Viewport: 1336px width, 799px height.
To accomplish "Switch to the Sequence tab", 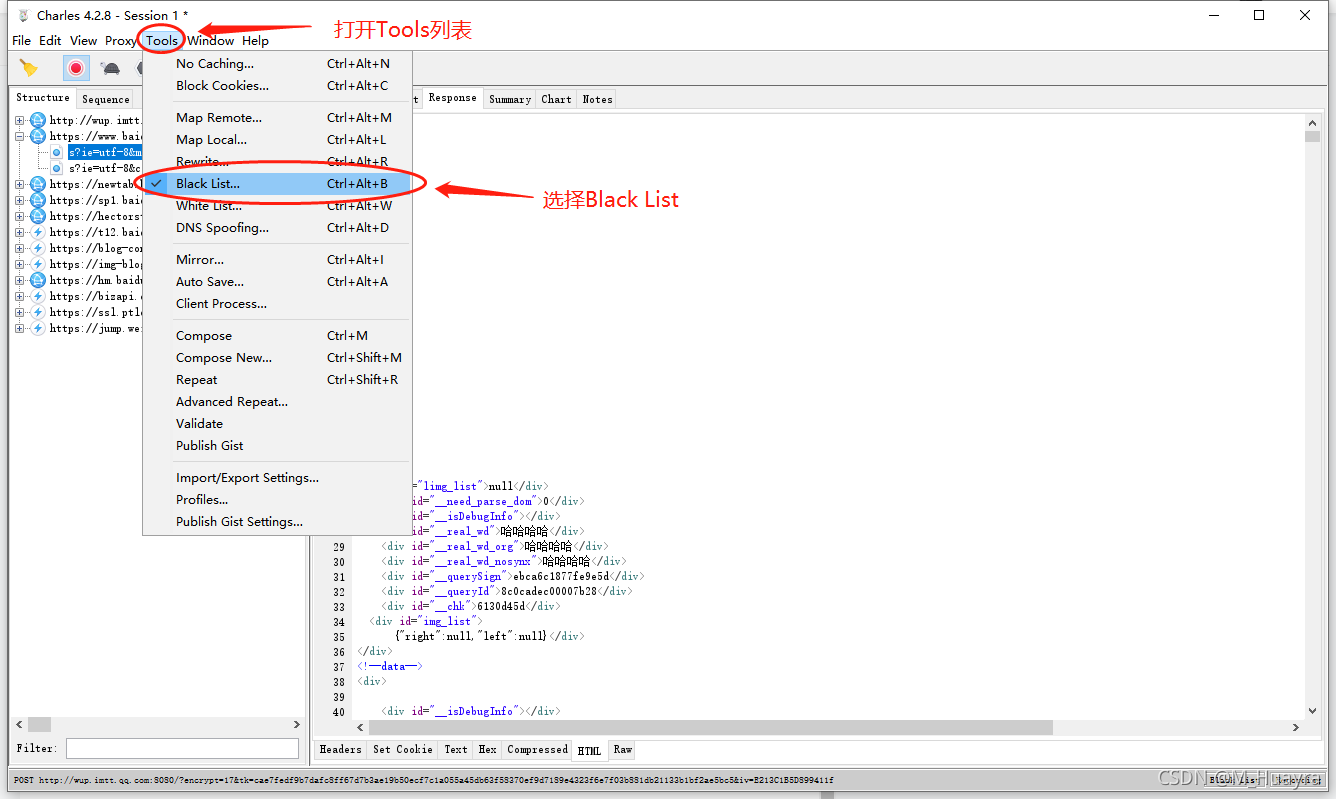I will [x=106, y=99].
